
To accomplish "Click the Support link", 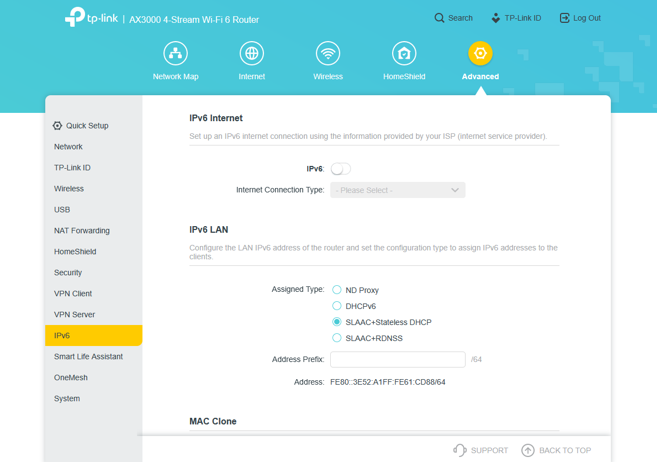I will pyautogui.click(x=480, y=451).
